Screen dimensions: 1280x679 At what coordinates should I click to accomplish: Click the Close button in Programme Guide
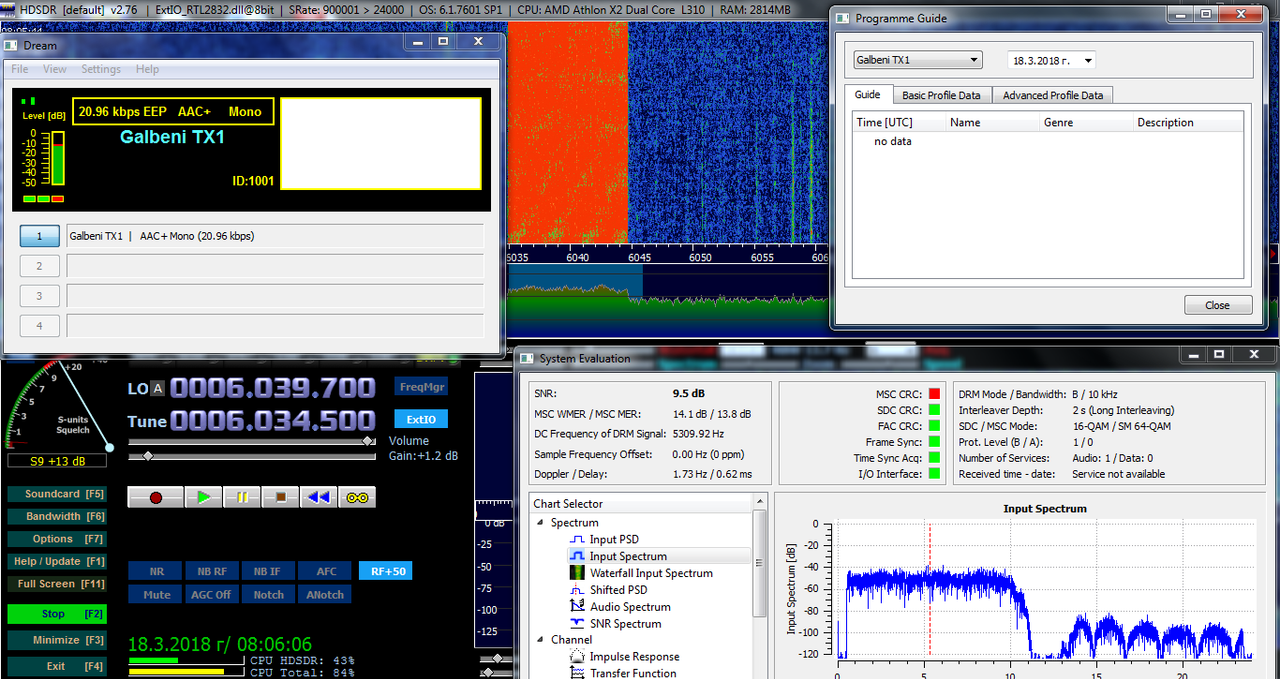tap(1217, 305)
